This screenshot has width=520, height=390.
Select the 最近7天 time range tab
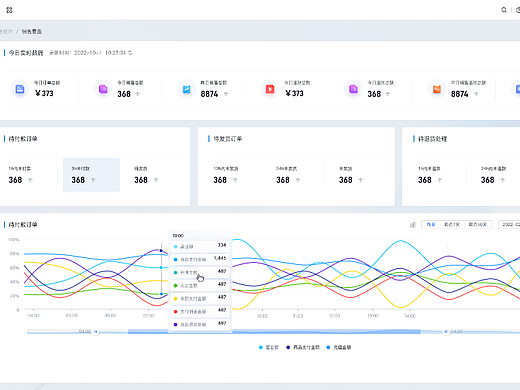coord(452,225)
